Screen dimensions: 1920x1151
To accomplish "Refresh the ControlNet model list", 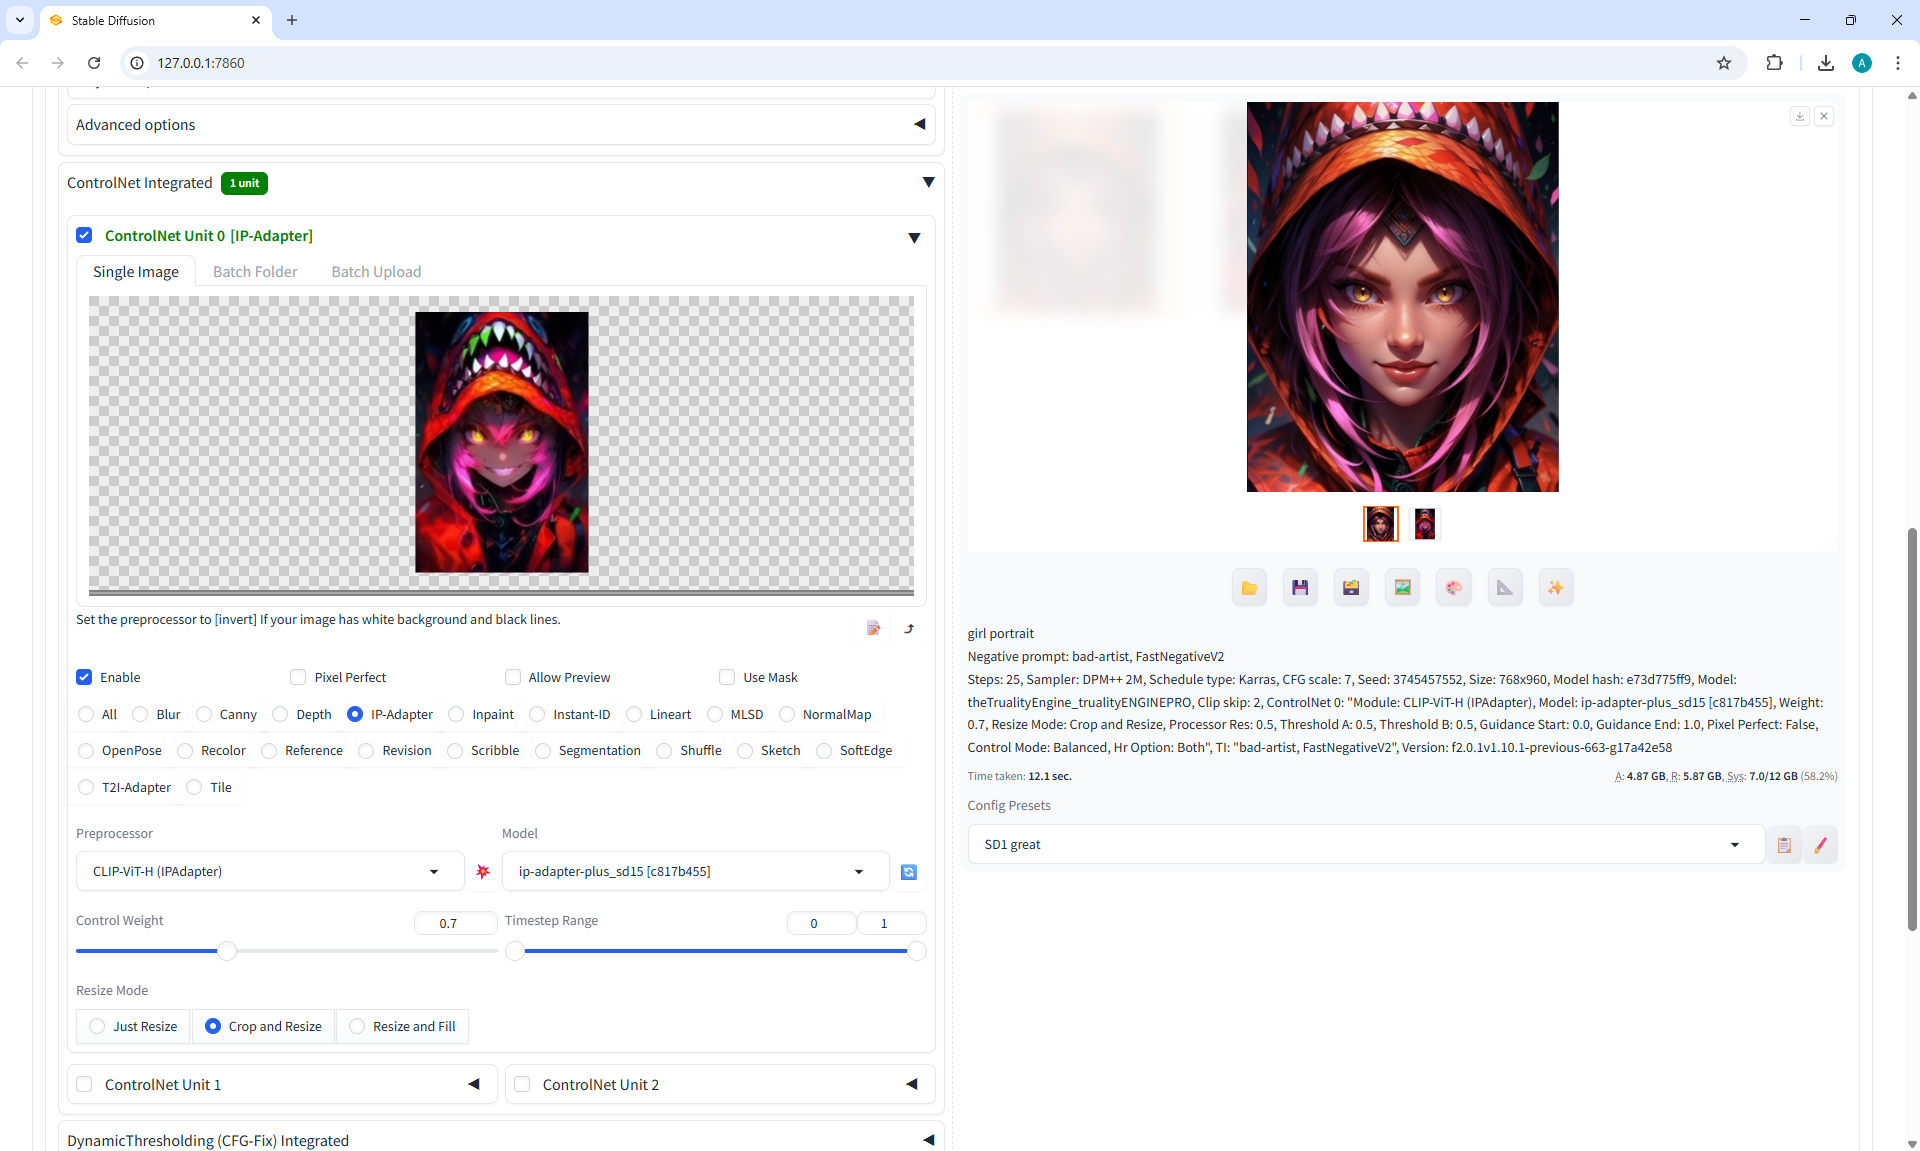I will click(909, 872).
